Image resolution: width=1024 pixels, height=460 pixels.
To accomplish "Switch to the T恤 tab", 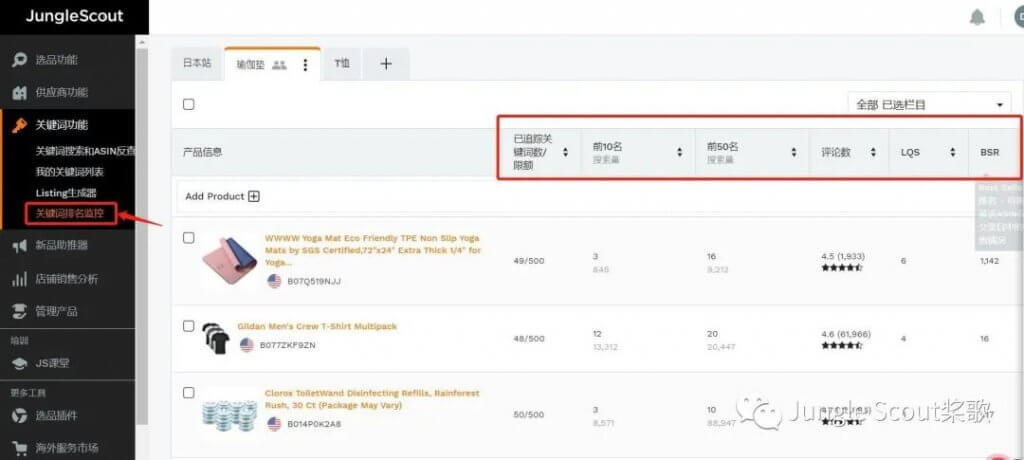I will [x=342, y=63].
